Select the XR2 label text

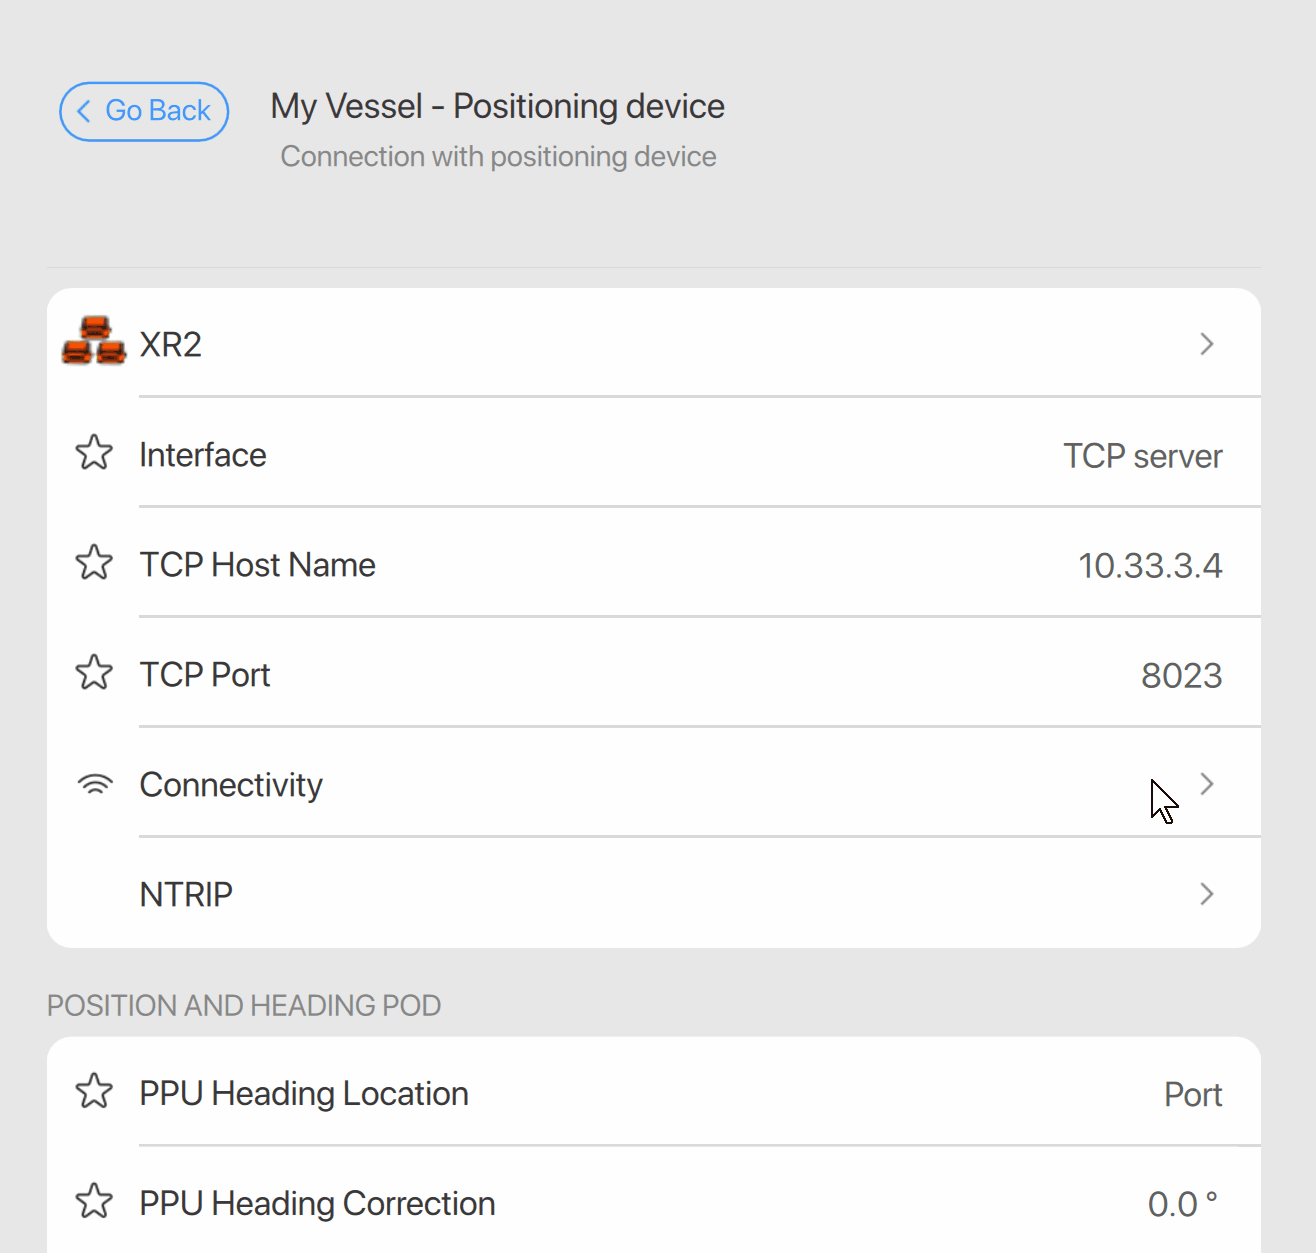171,345
